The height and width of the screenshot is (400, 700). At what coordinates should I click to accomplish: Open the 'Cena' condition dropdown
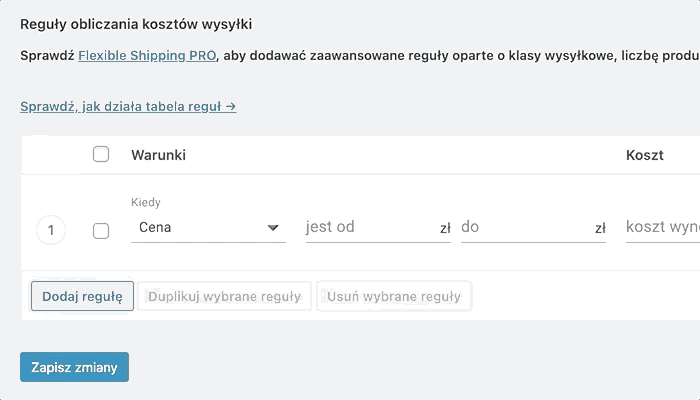(200, 228)
